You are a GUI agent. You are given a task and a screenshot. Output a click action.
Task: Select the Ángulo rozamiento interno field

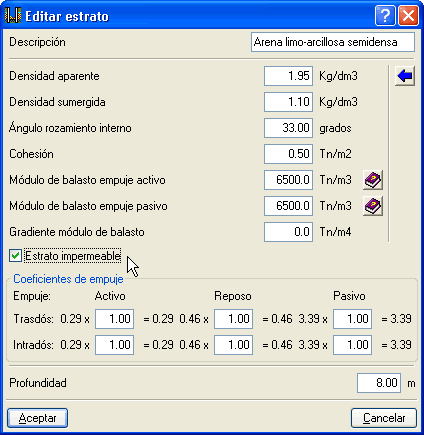288,128
